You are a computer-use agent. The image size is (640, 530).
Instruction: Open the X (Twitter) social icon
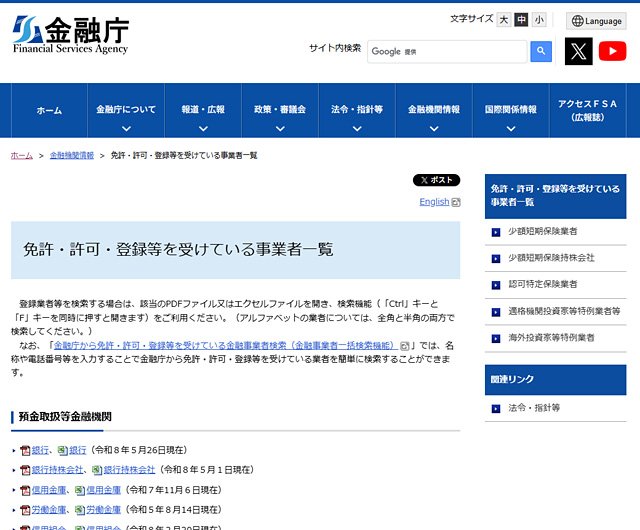(x=578, y=51)
